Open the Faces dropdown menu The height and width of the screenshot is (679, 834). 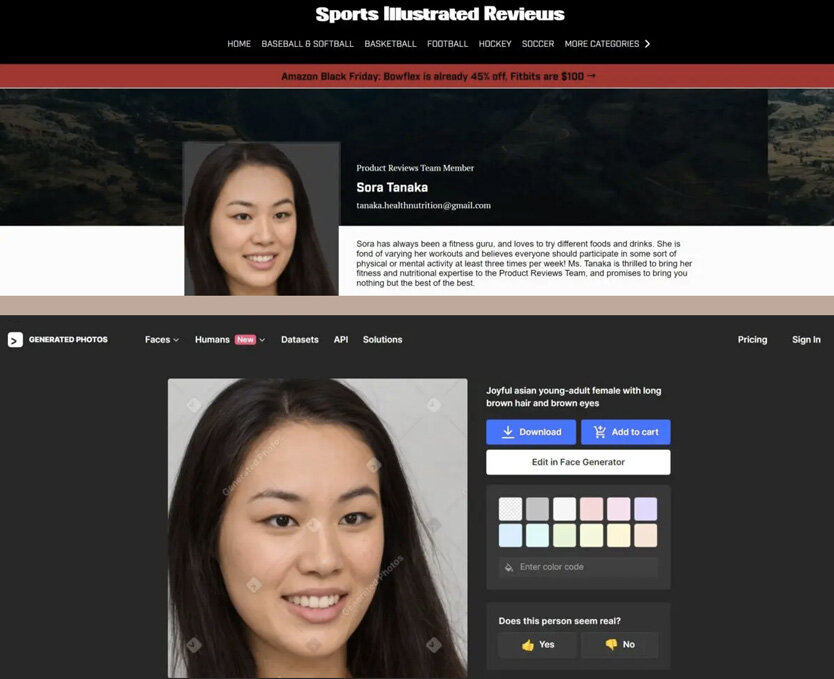click(x=162, y=340)
